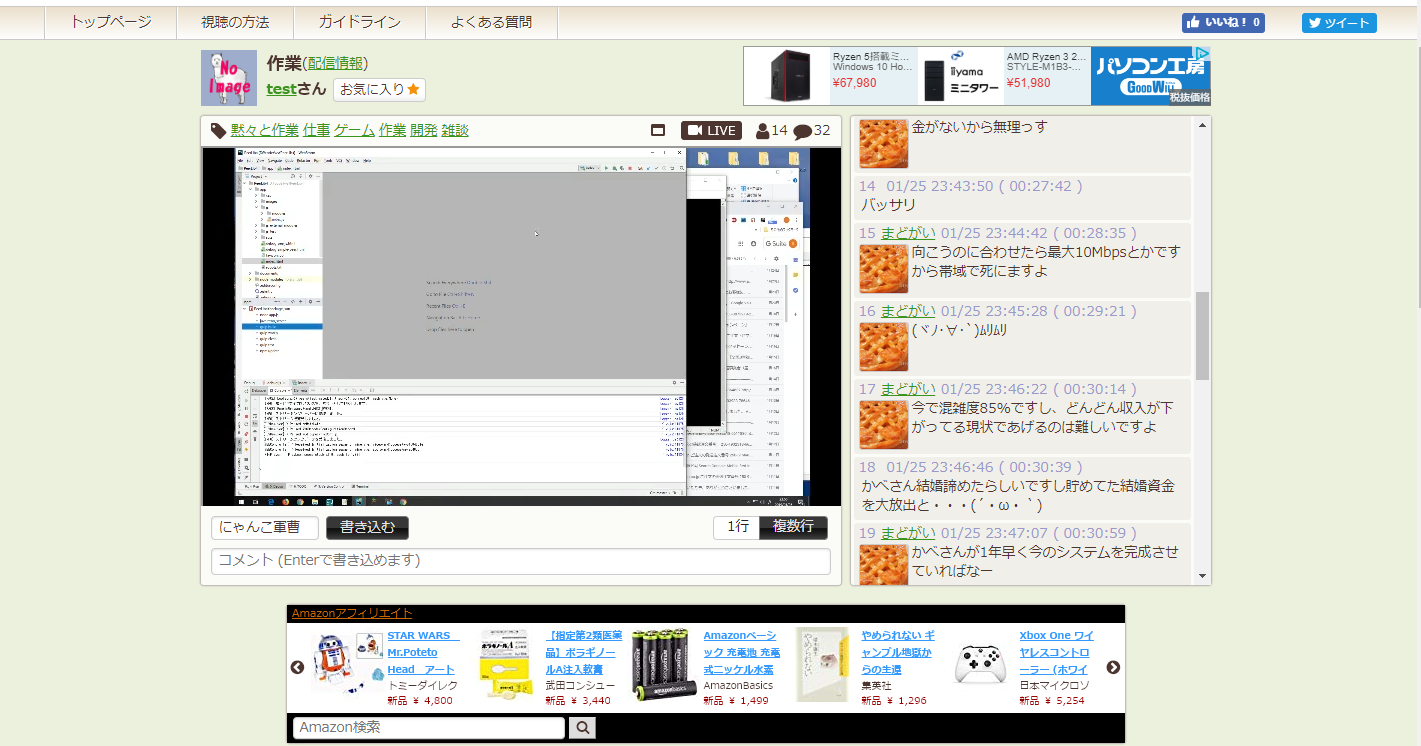Switch comment input to 1行 mode

737,527
